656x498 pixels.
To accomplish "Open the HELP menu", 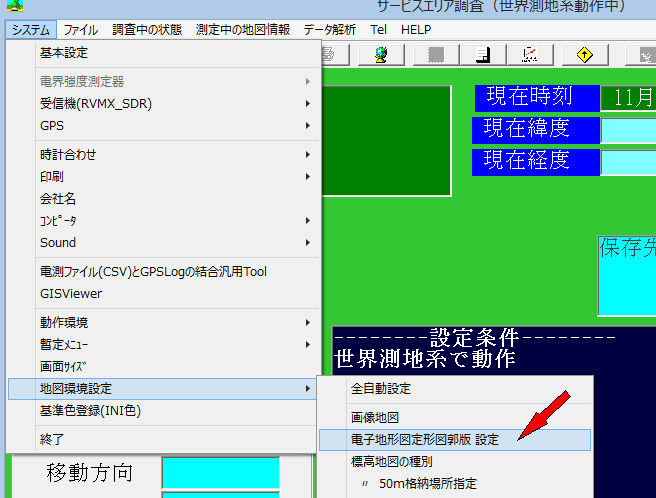I will tap(416, 30).
